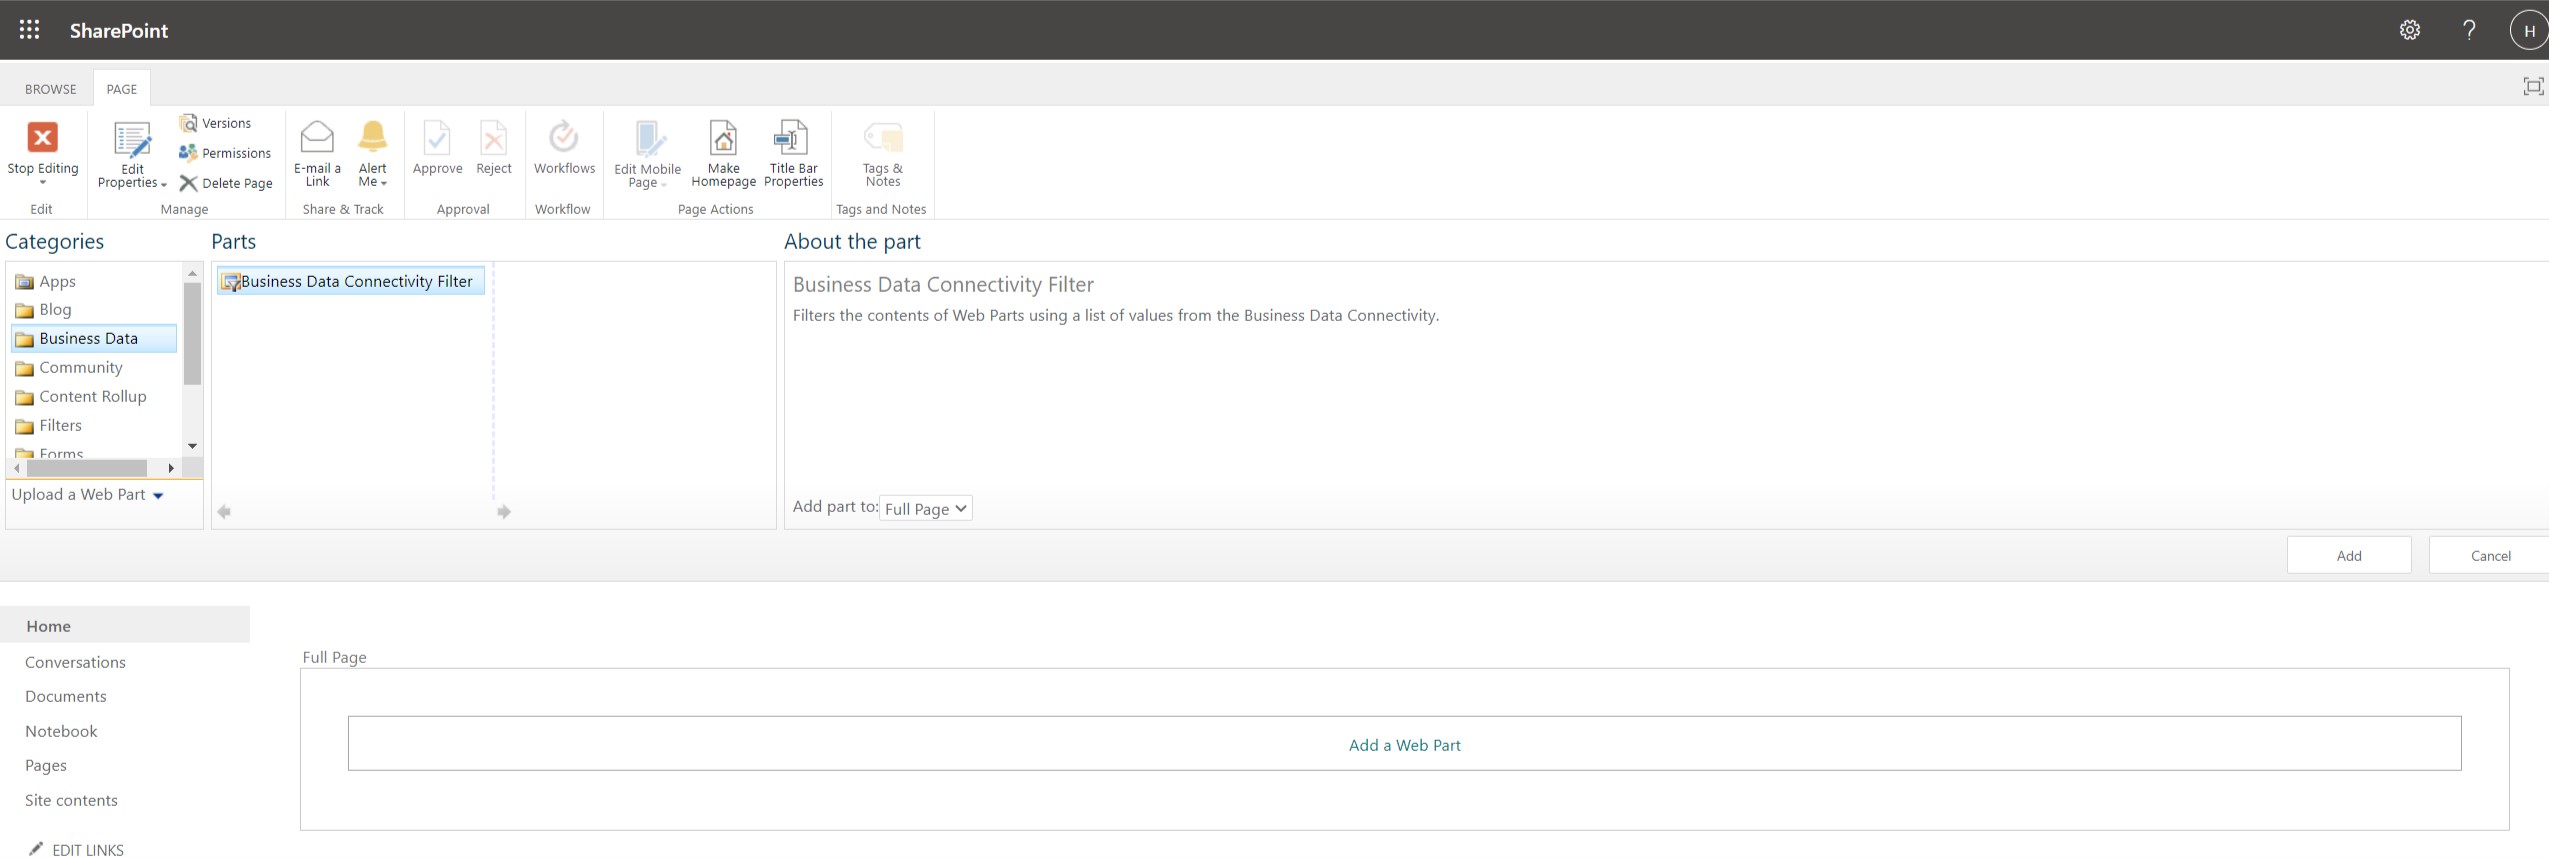Go to next parts page arrow

click(504, 512)
